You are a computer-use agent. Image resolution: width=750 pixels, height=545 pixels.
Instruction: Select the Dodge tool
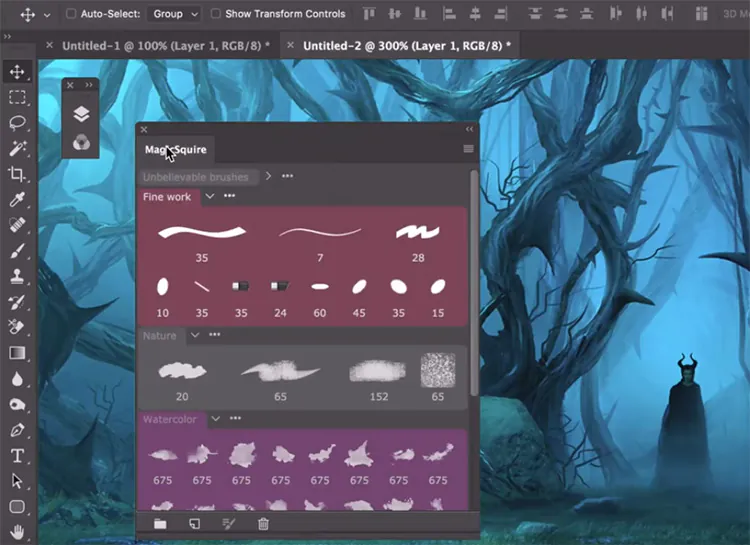17,405
